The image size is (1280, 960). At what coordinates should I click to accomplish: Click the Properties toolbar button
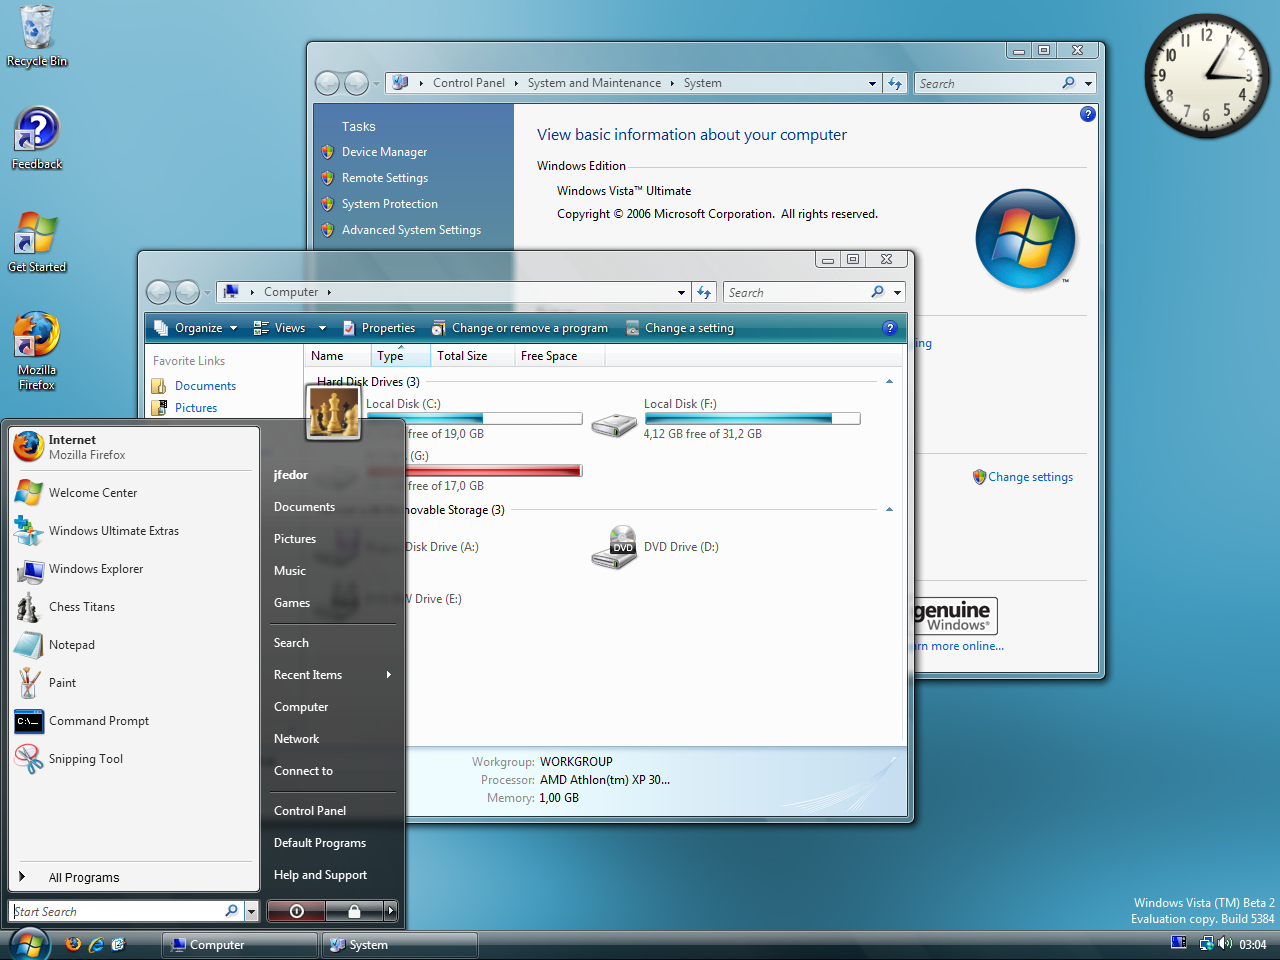tap(379, 328)
